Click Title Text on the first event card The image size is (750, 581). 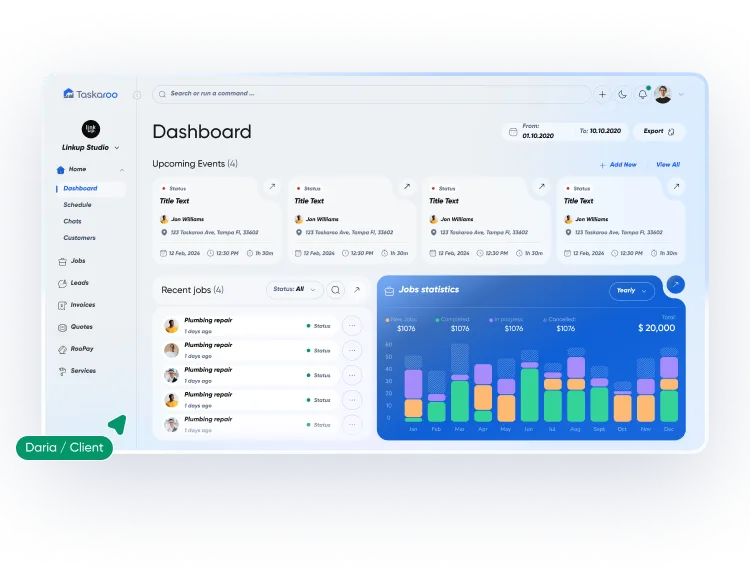click(x=175, y=201)
